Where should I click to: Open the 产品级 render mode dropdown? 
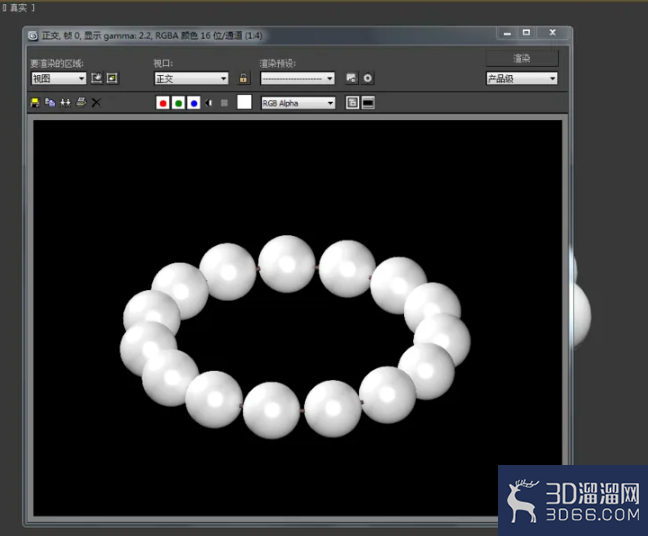tap(522, 79)
